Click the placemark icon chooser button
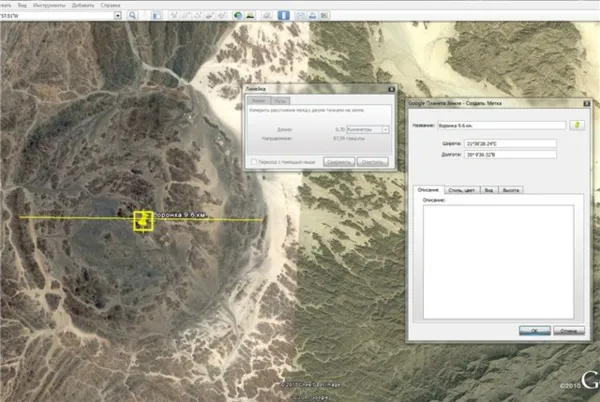Image resolution: width=600 pixels, height=402 pixels. 577,124
